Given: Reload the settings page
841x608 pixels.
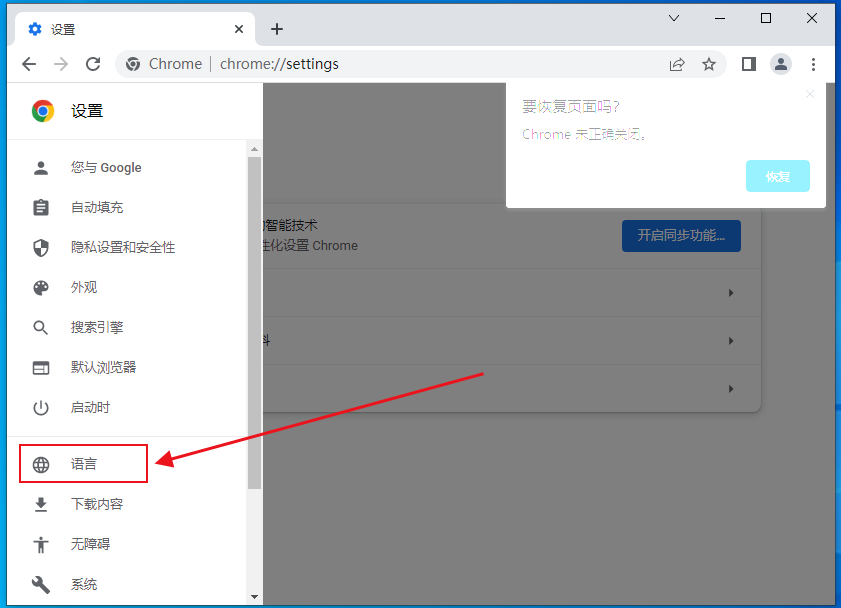Looking at the screenshot, I should click(93, 64).
